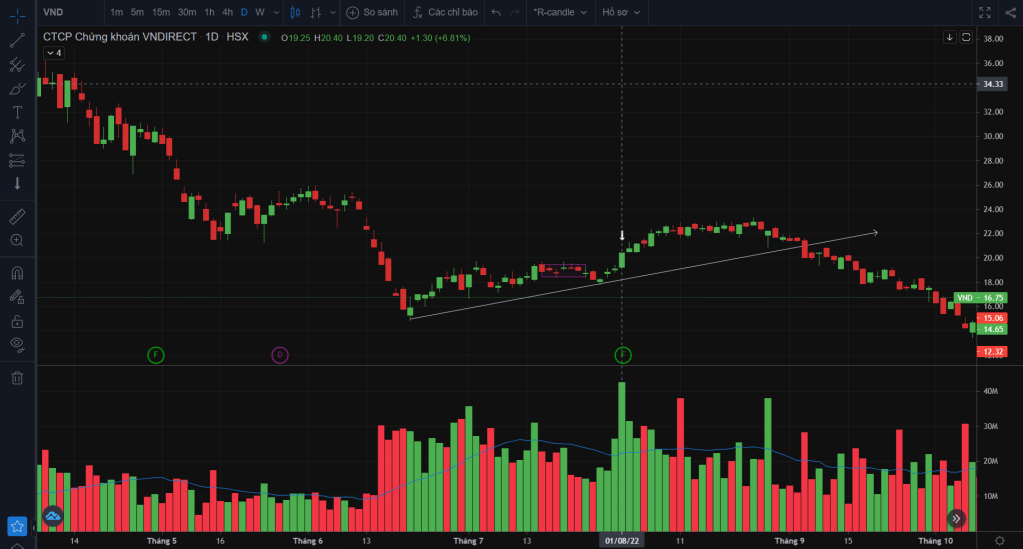1023x549 pixels.
Task: Switch to the 1h timeframe
Action: click(209, 12)
